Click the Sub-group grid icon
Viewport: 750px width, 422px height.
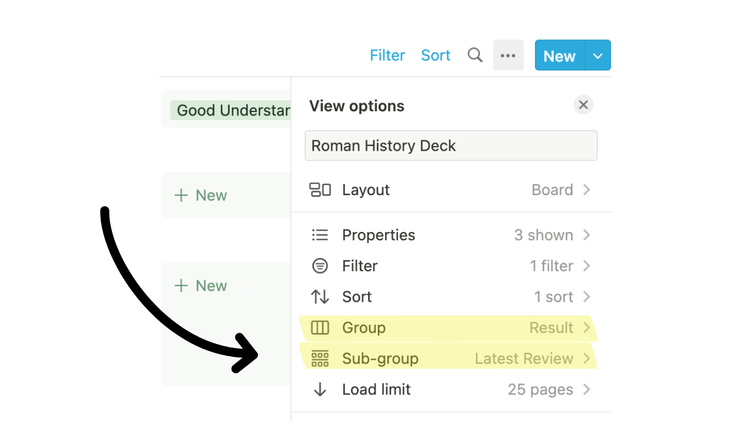click(x=320, y=359)
